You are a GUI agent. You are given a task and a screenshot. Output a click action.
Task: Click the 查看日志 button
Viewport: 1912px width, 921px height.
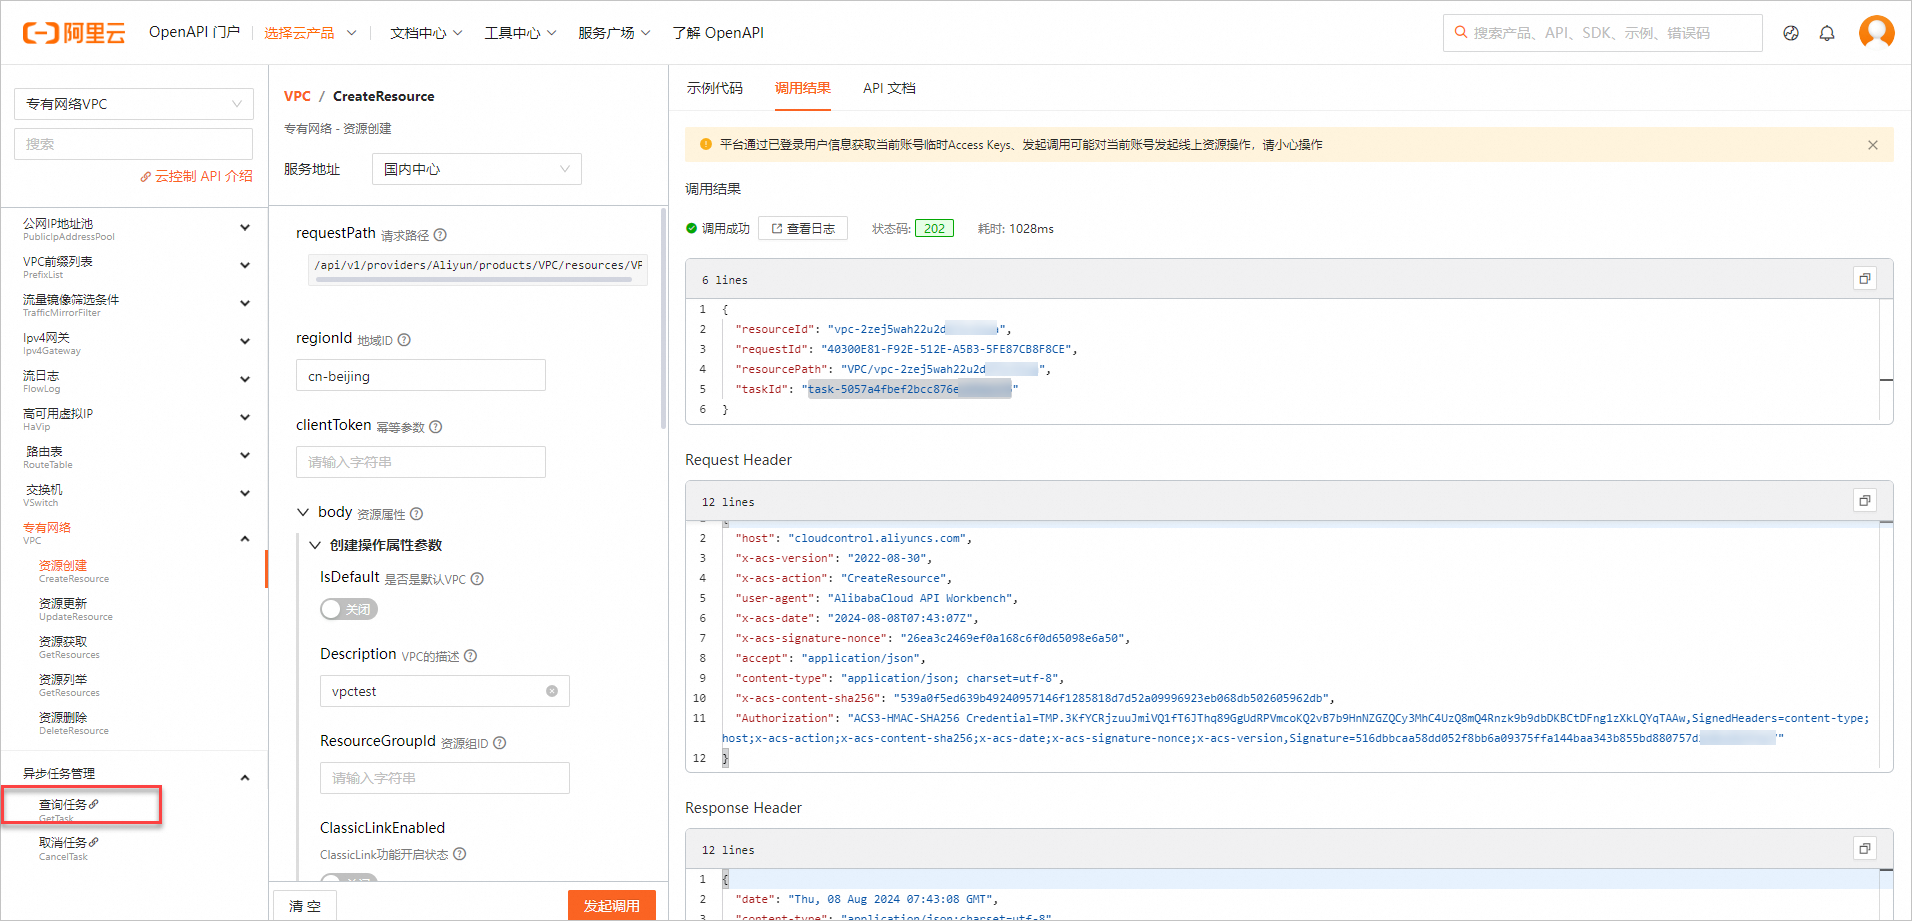click(802, 229)
